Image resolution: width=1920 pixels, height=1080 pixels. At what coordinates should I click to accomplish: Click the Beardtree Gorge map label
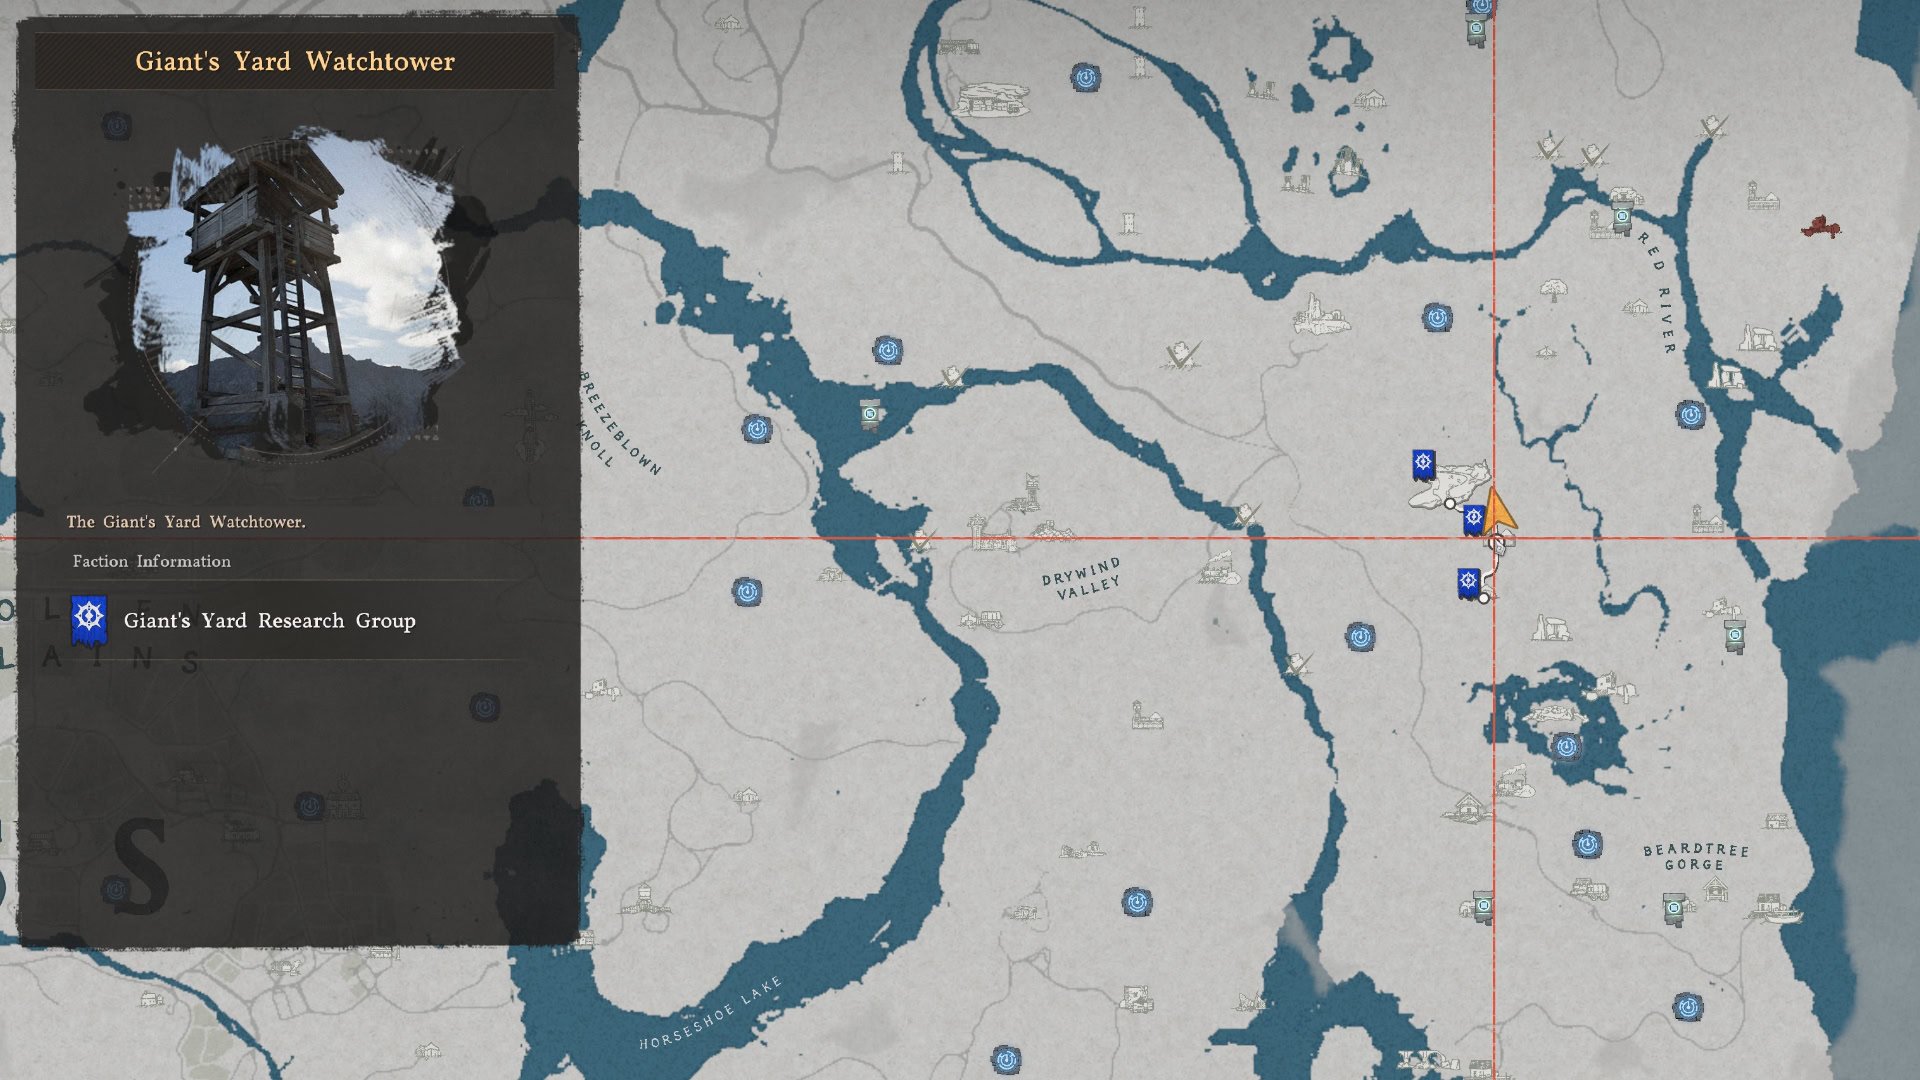tap(1696, 857)
